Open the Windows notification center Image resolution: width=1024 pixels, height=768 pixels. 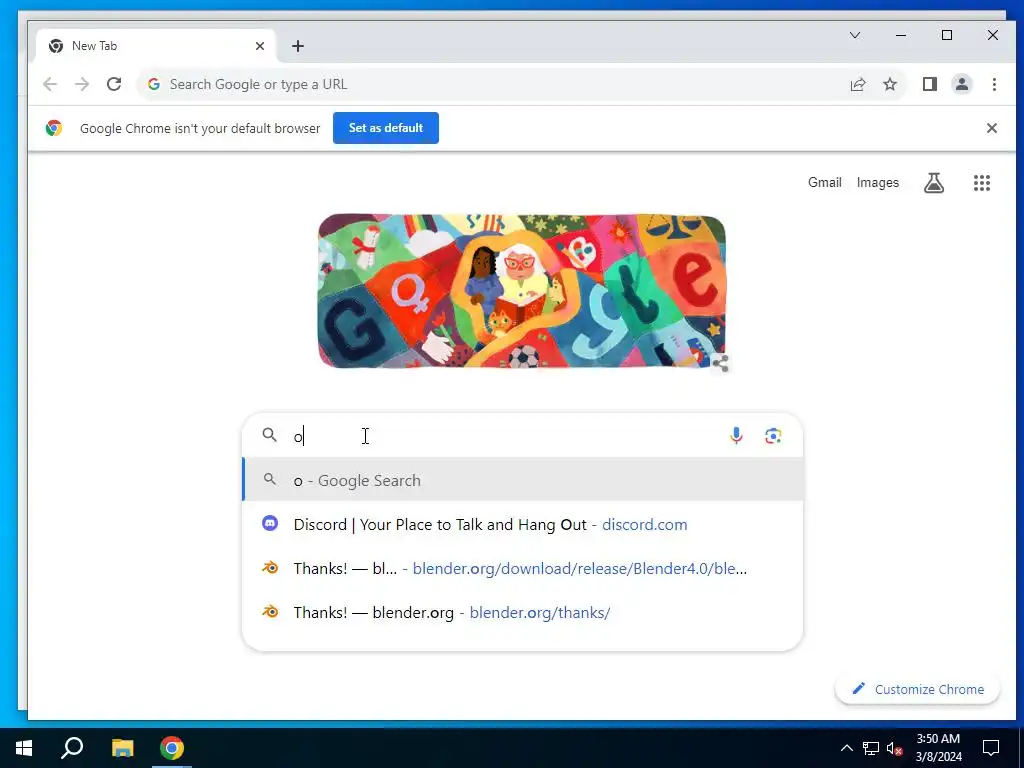(991, 748)
